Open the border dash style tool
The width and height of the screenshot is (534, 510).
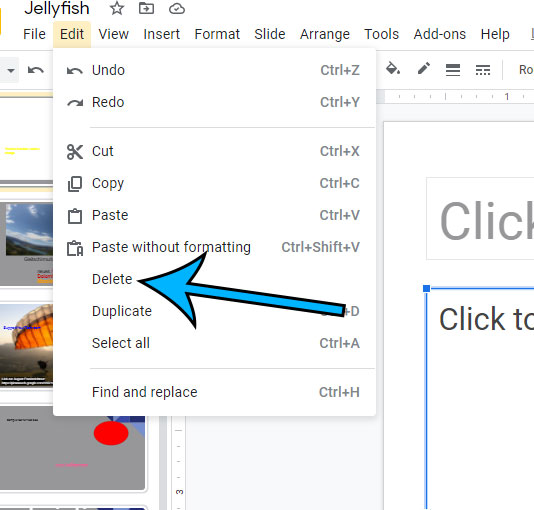tap(483, 70)
